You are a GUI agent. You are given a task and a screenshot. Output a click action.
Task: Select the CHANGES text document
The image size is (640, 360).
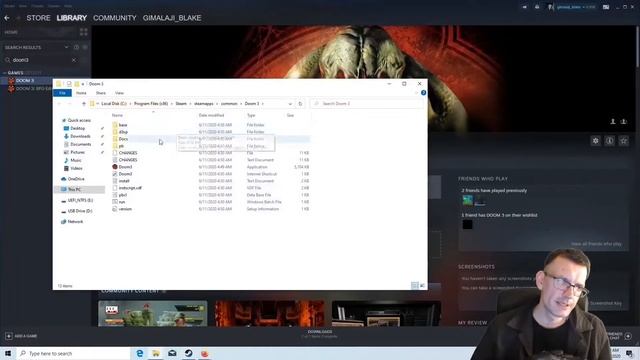click(x=128, y=160)
